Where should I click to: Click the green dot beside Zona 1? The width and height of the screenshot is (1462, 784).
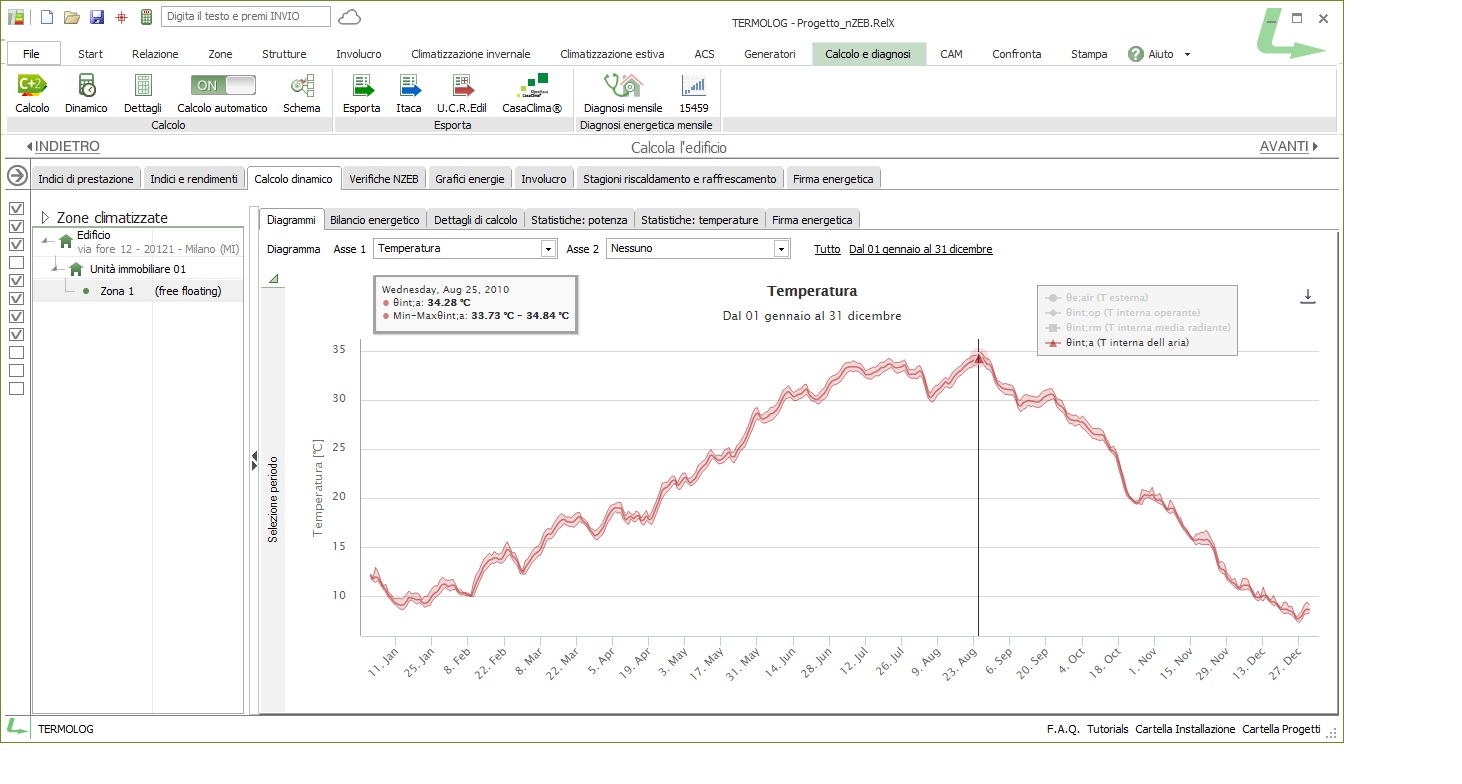tap(86, 291)
